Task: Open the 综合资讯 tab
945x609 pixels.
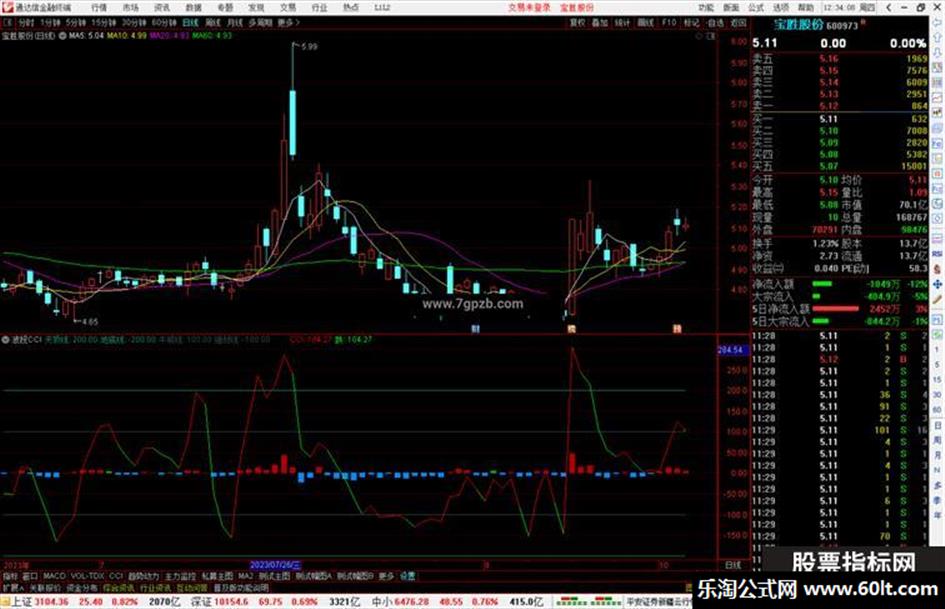Action: point(119,587)
